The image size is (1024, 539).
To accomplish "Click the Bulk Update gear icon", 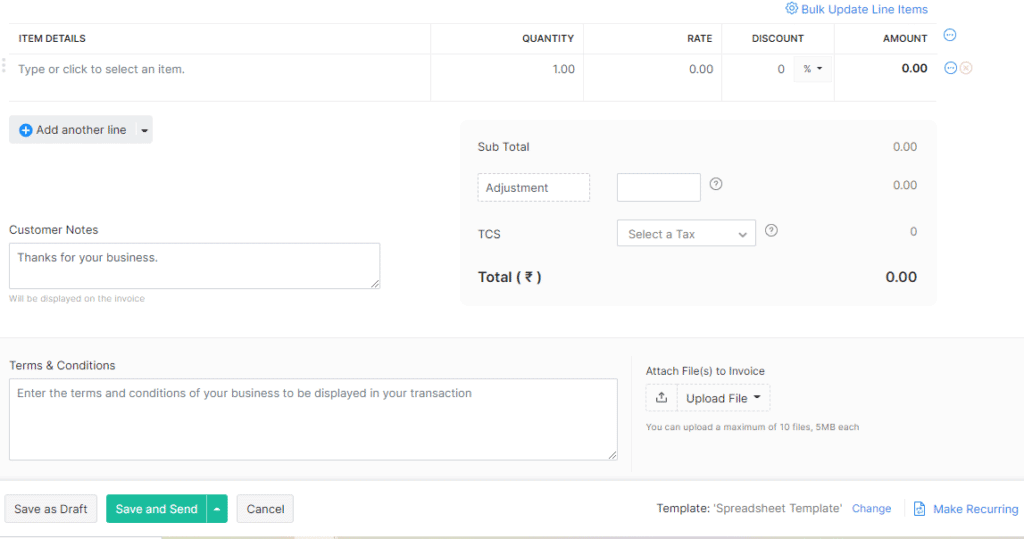I will point(792,8).
